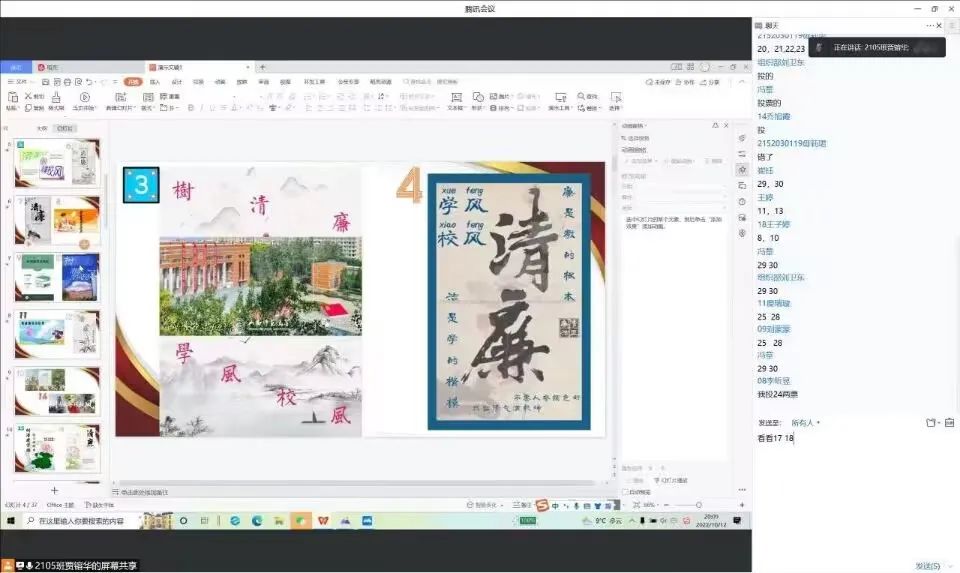Click the Windows Start button
960x573 pixels.
10,521
